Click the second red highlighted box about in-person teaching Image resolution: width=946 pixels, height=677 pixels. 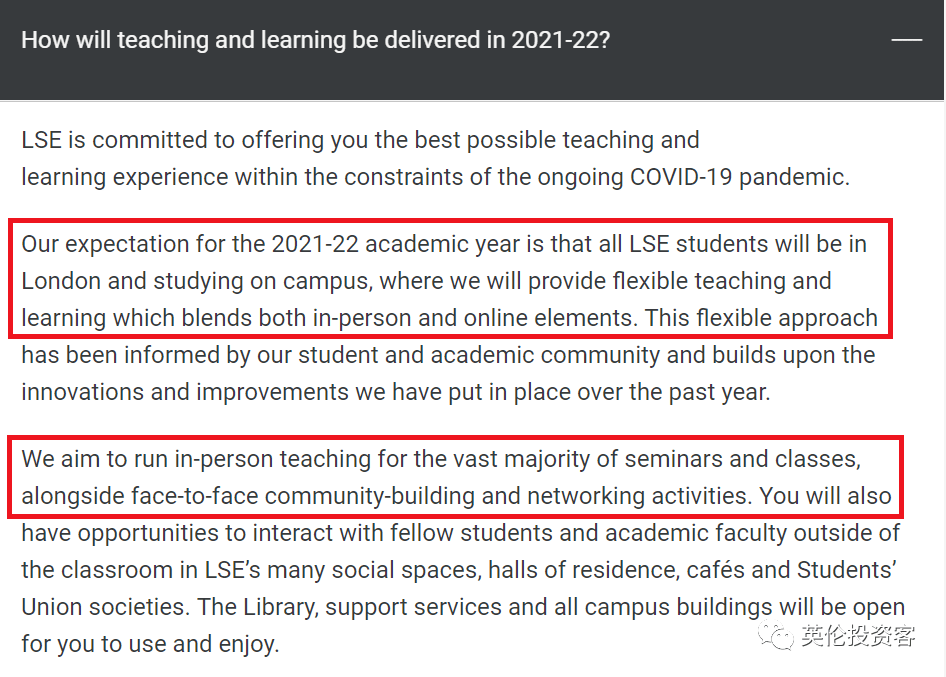coord(456,477)
